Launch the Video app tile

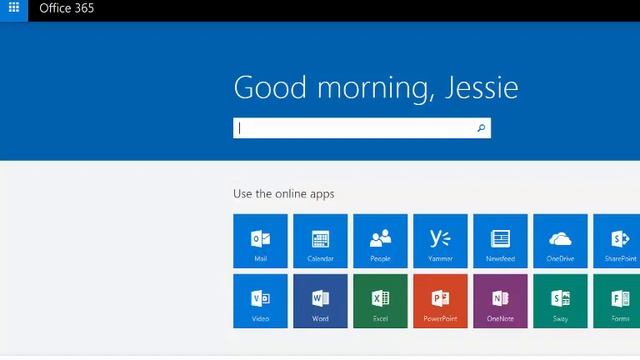coord(260,301)
